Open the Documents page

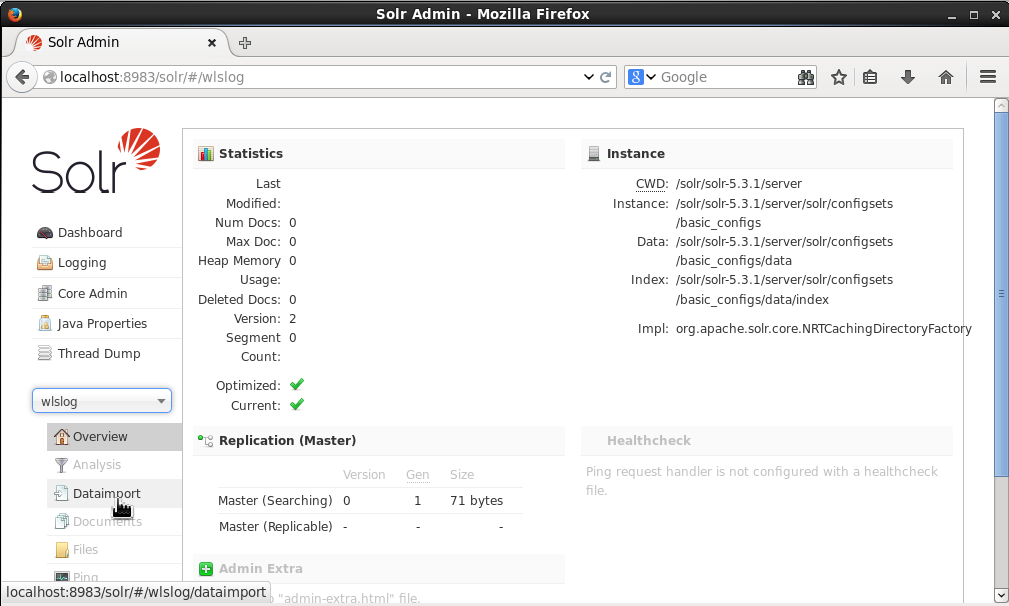[x=107, y=521]
